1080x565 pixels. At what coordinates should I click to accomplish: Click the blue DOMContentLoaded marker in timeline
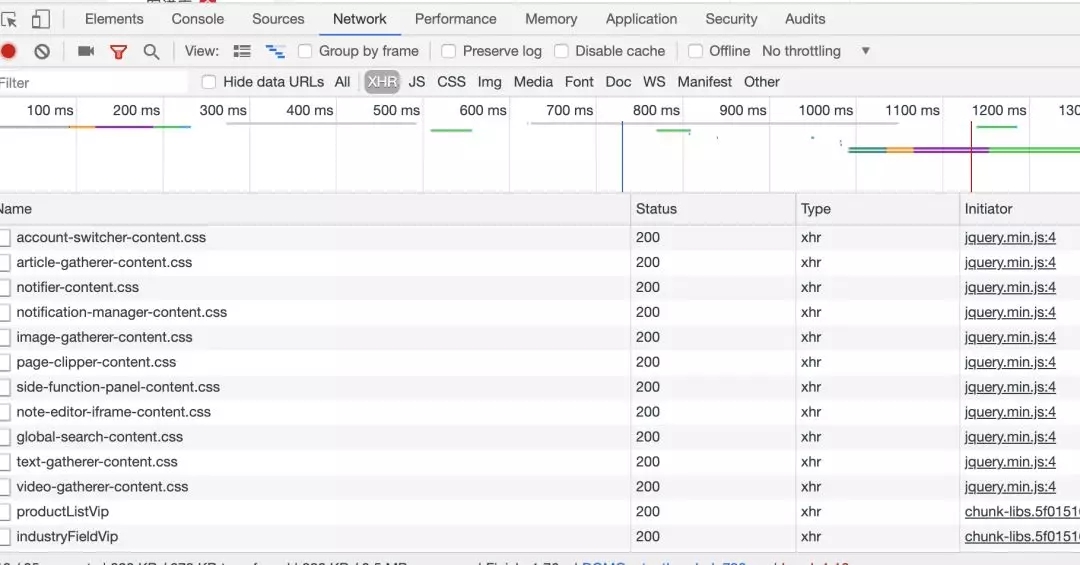click(x=622, y=156)
